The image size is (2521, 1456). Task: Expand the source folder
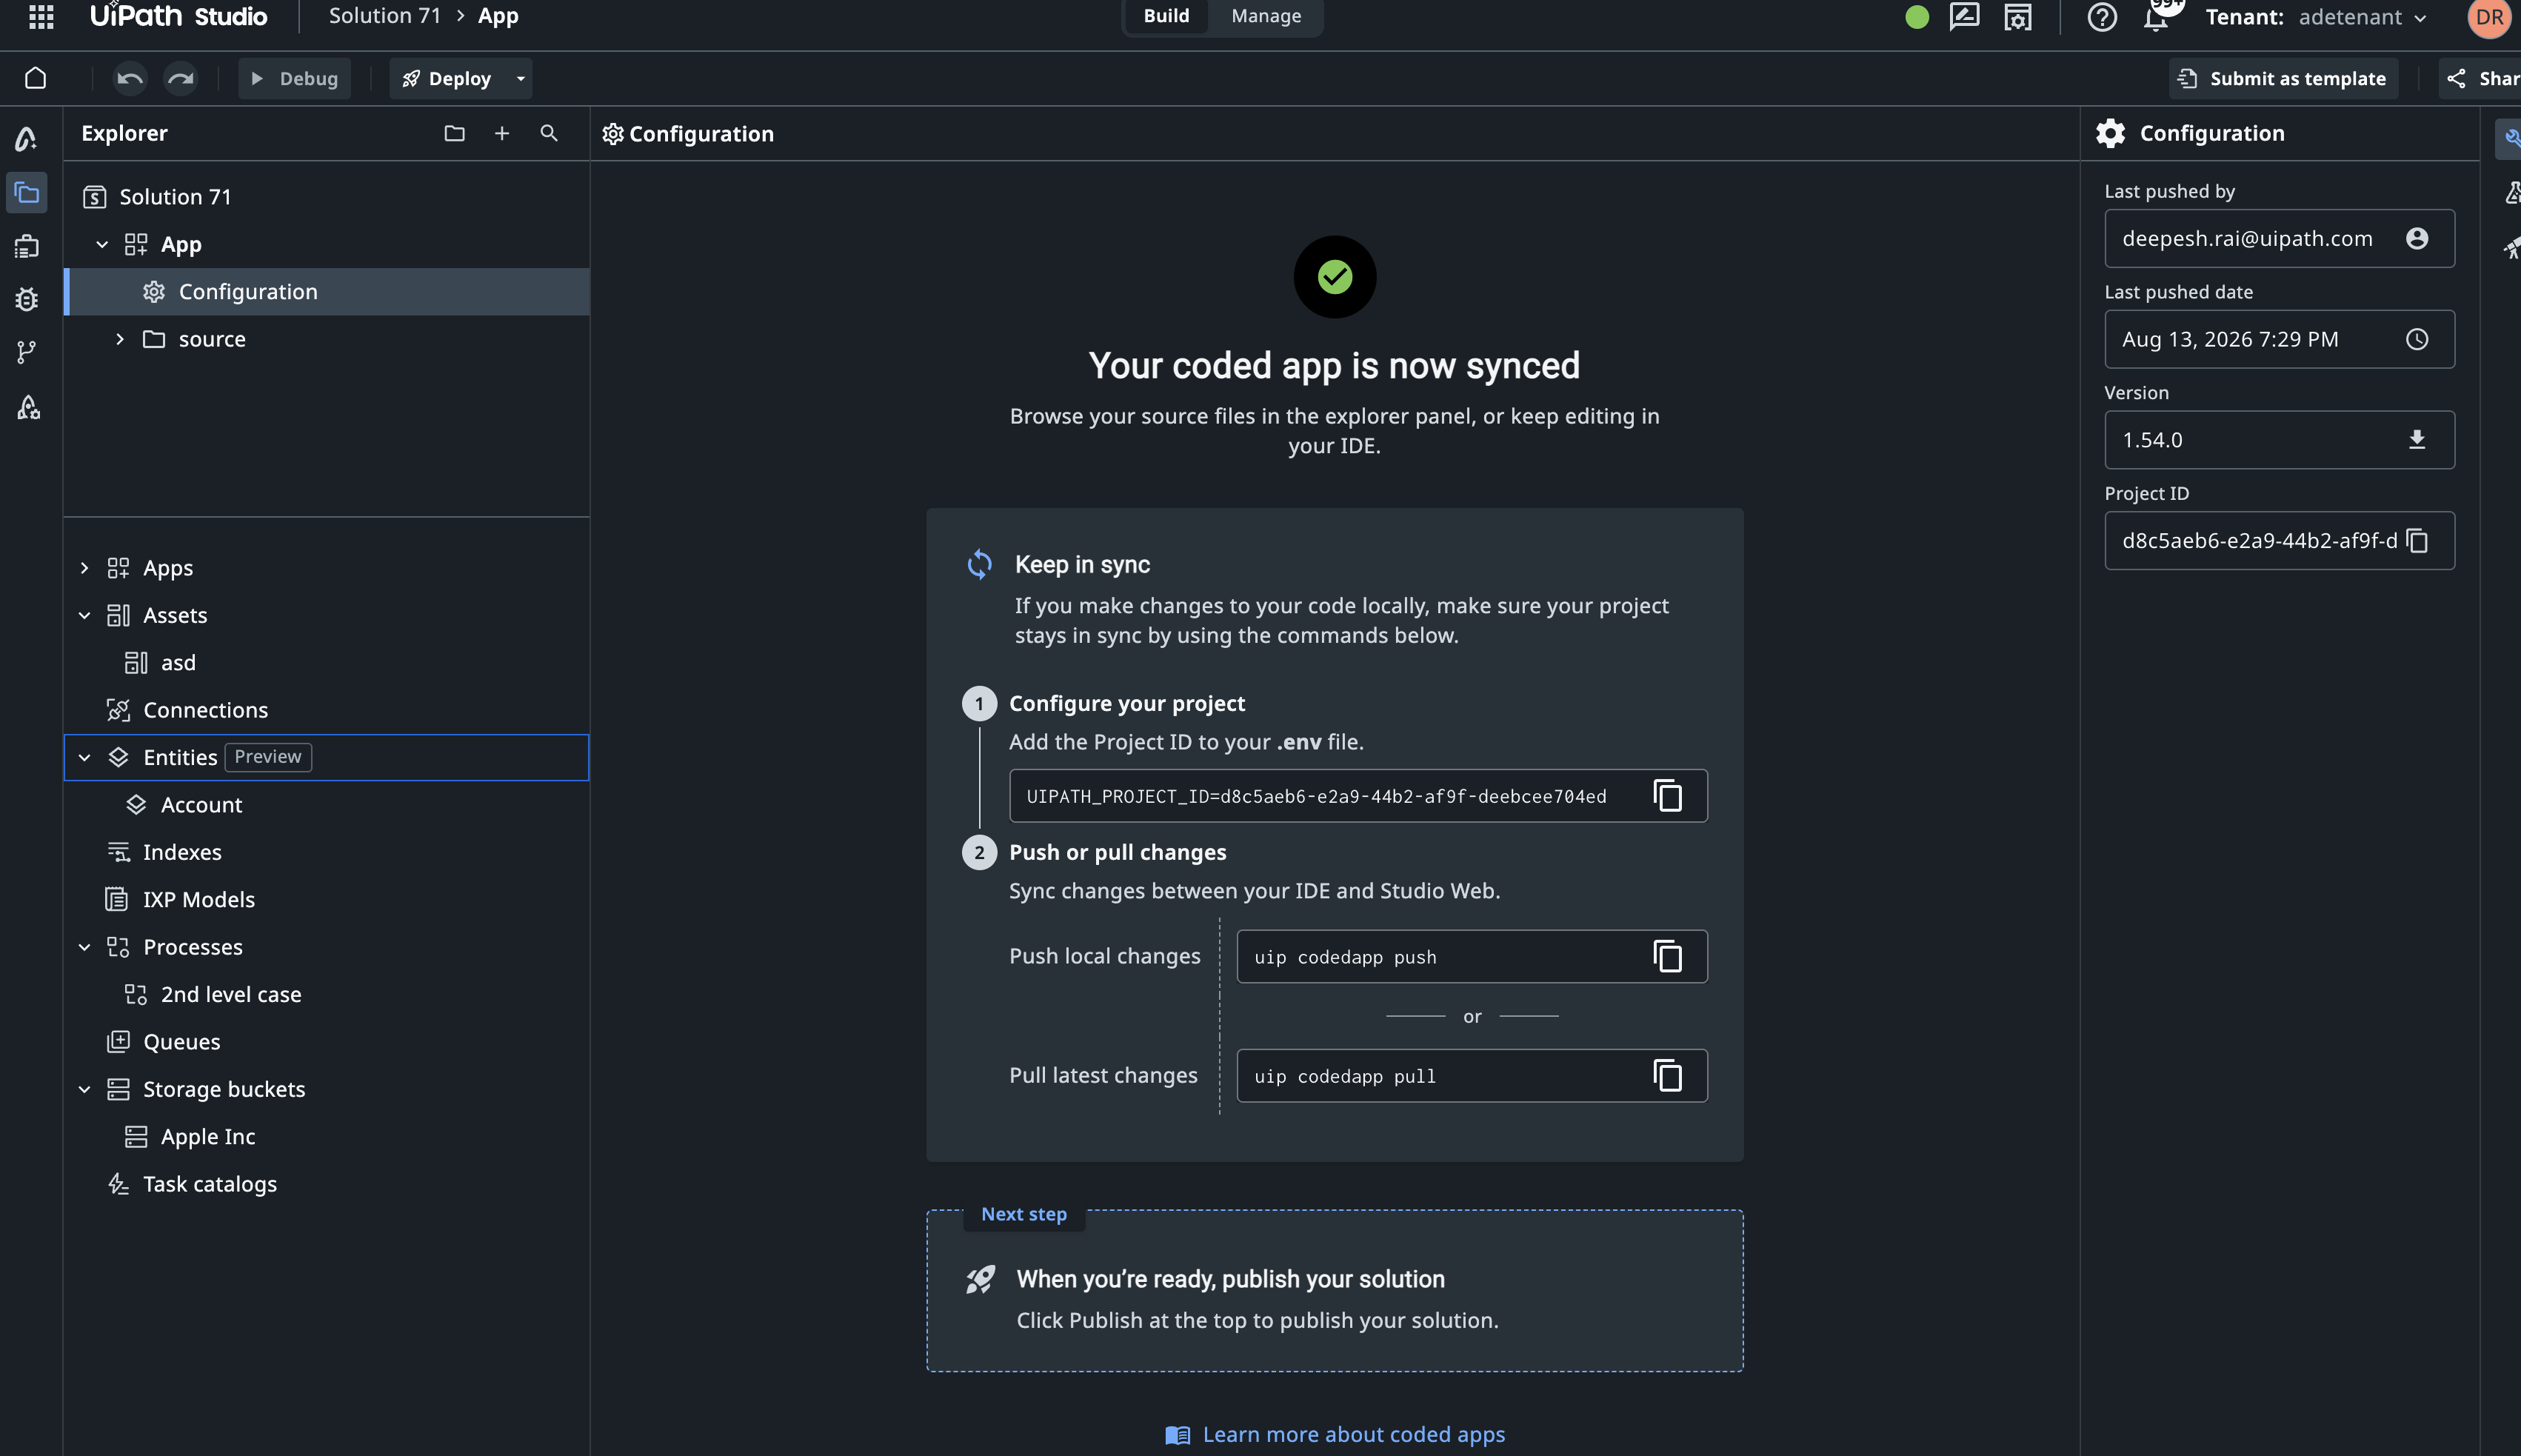pyautogui.click(x=120, y=339)
